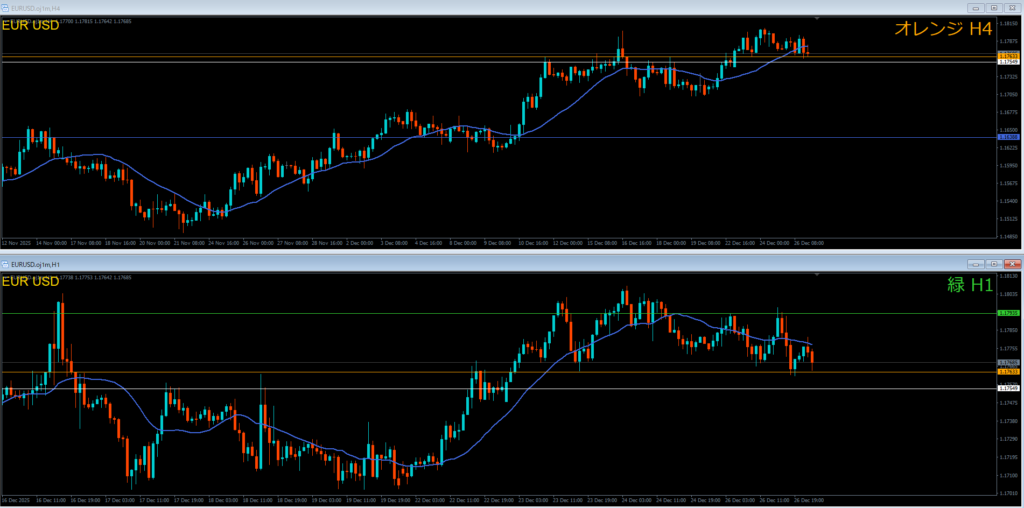Select the orange price label on H4 chart
The height and width of the screenshot is (508, 1024).
pyautogui.click(x=1008, y=54)
